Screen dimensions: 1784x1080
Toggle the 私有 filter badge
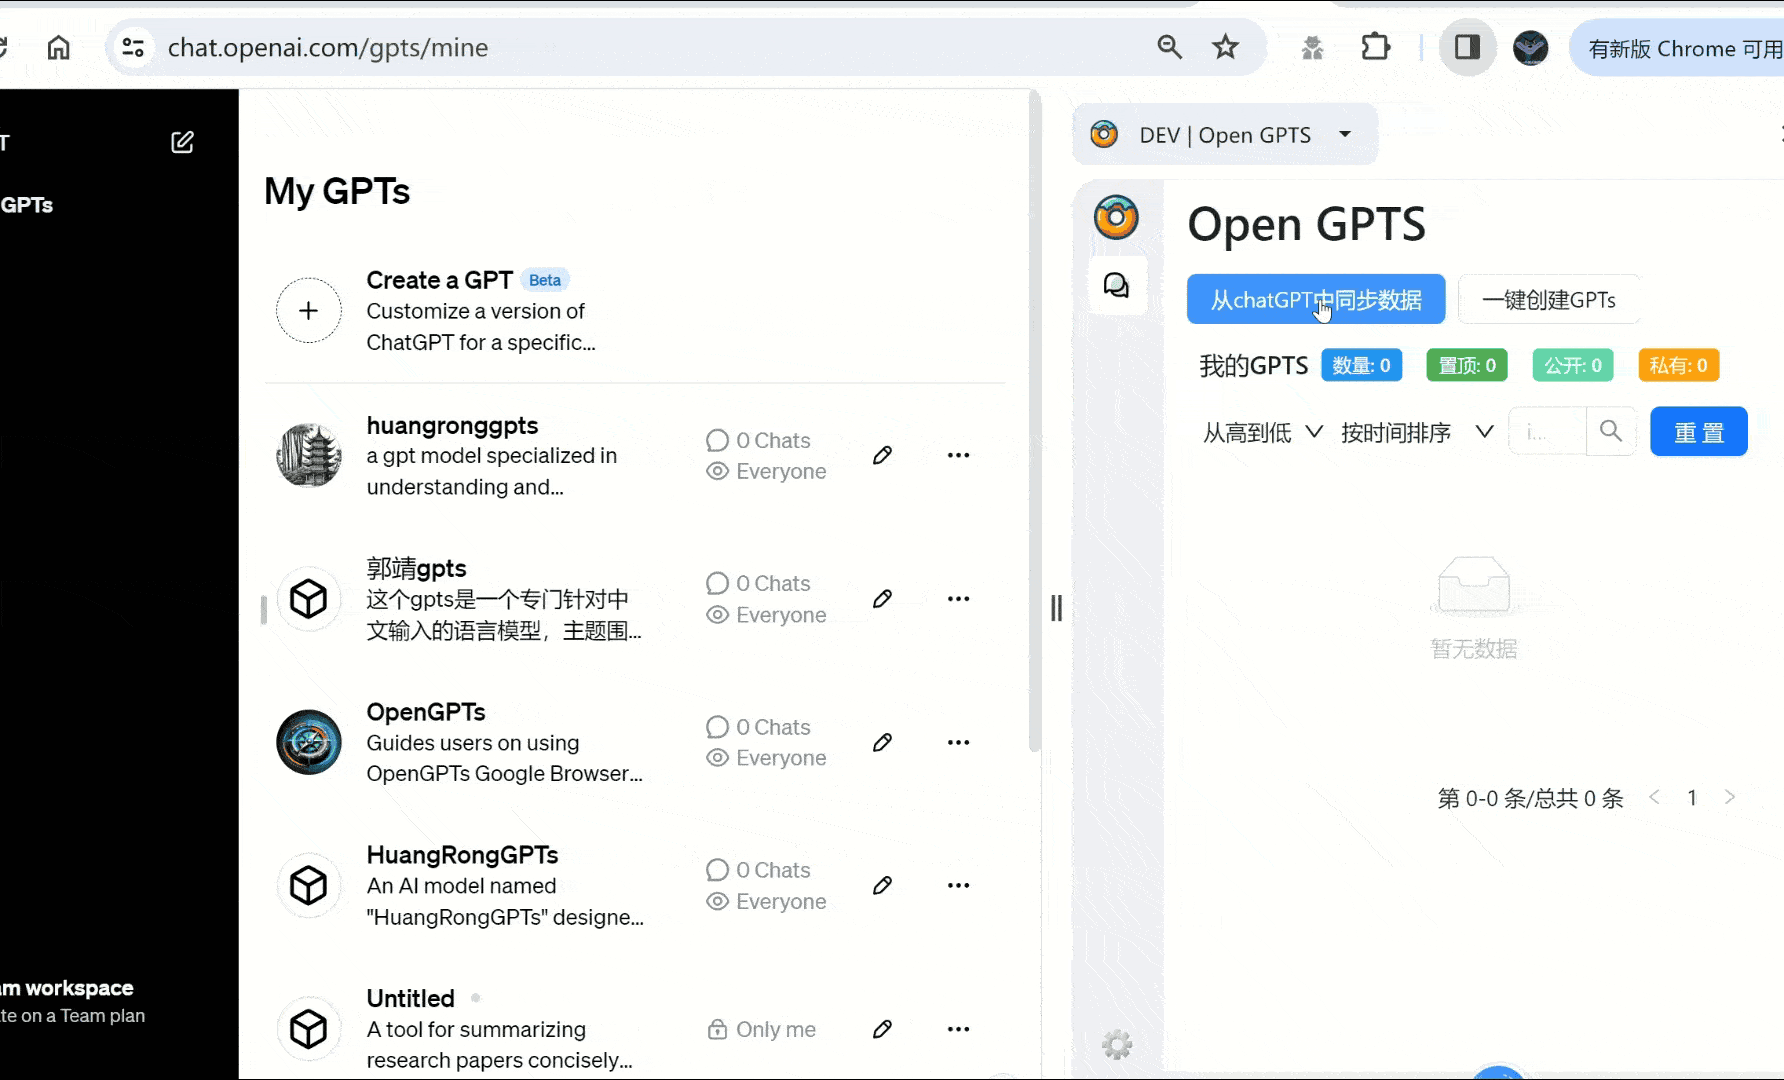pyautogui.click(x=1678, y=365)
